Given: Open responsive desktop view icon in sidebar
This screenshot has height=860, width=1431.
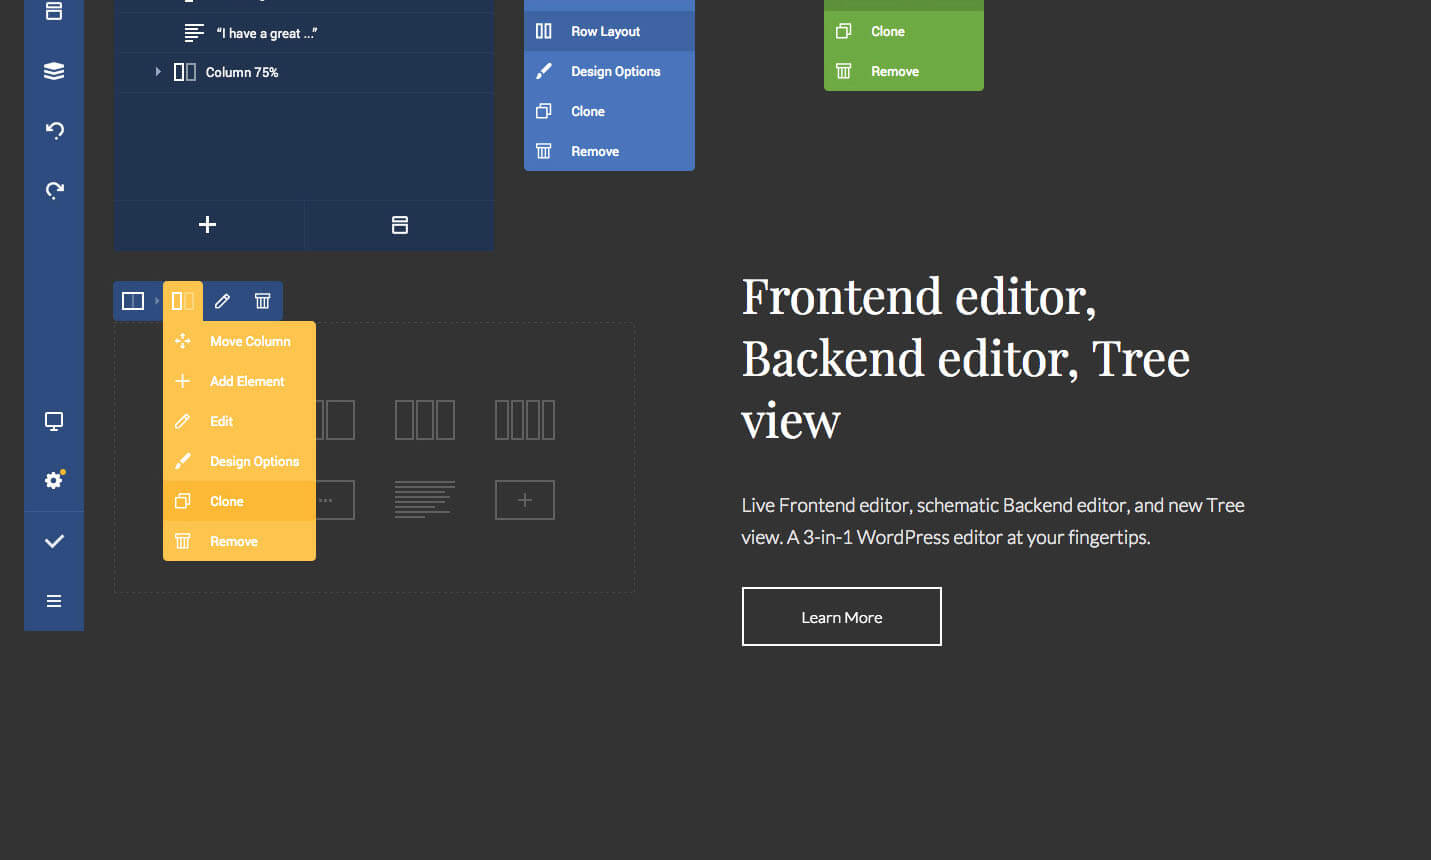Looking at the screenshot, I should [54, 421].
